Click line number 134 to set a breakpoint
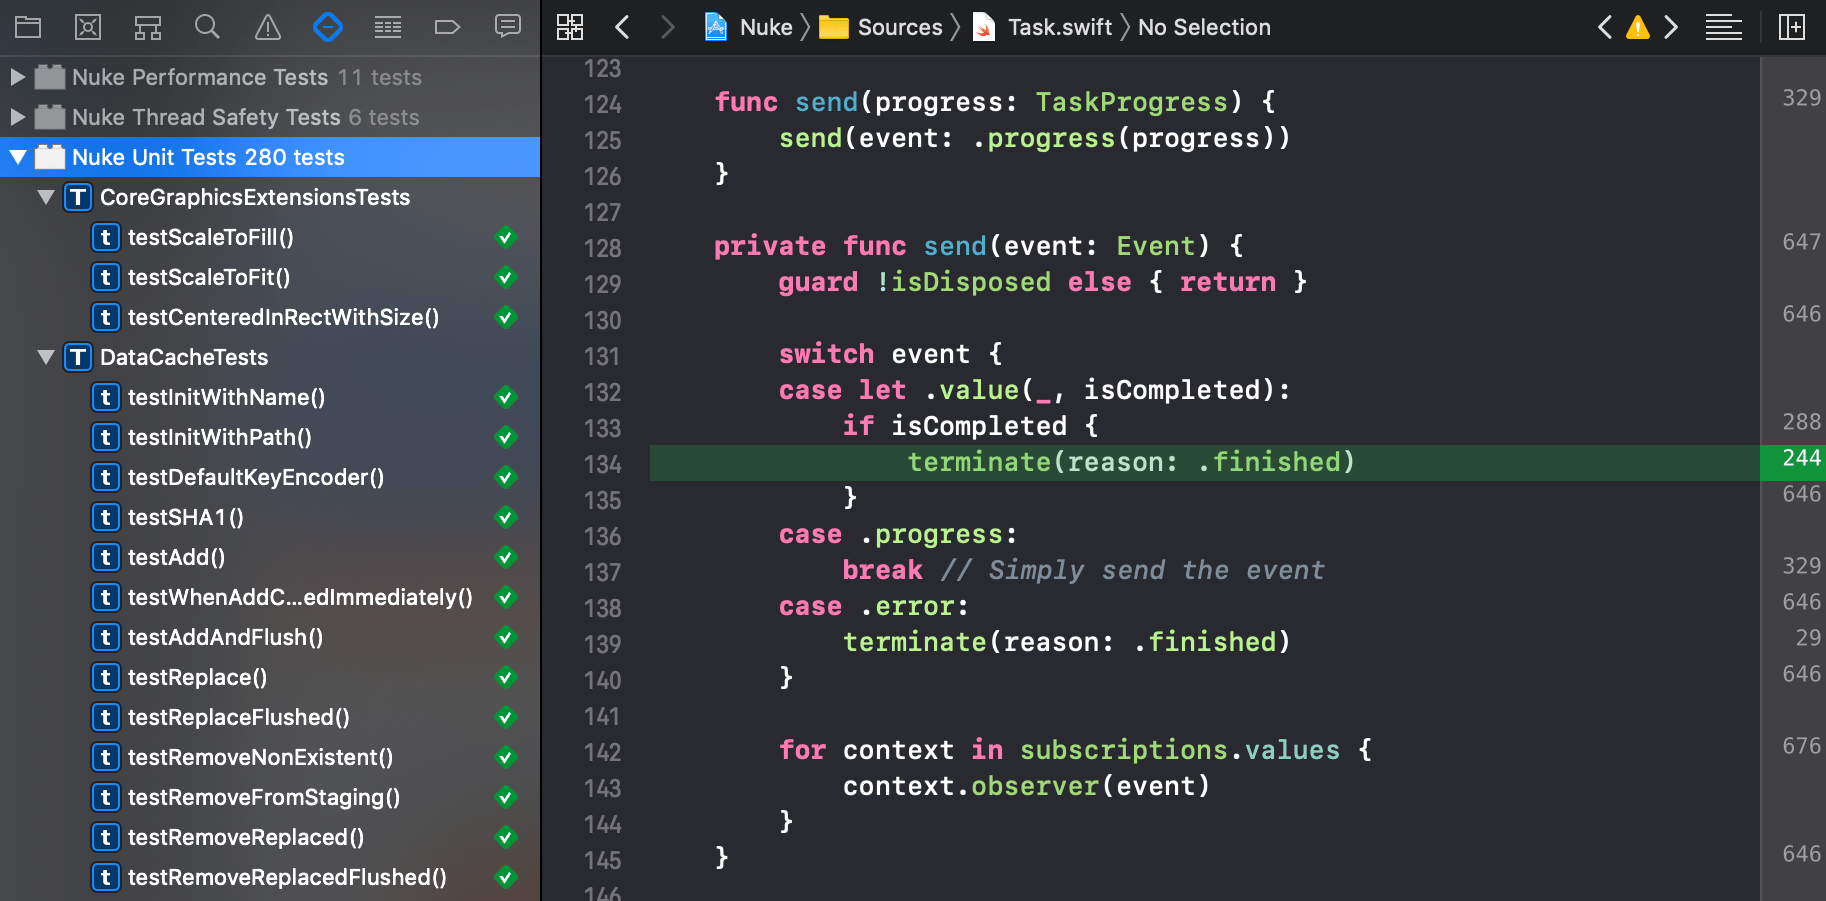This screenshot has width=1826, height=901. tap(602, 464)
